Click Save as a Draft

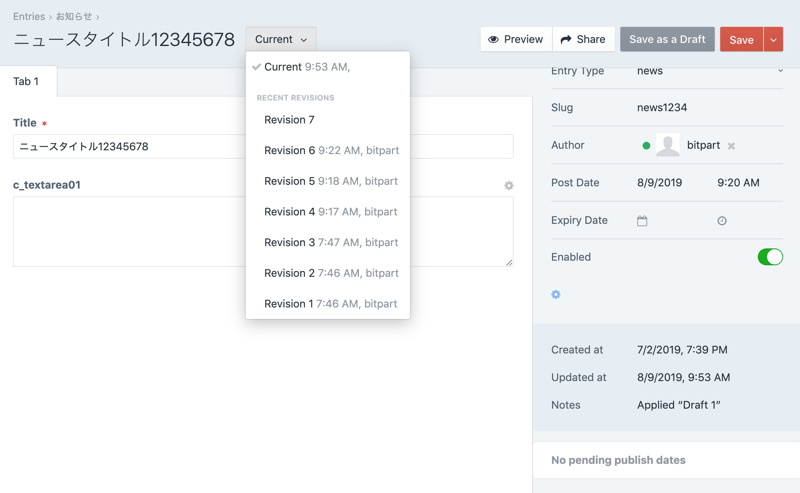coord(667,39)
